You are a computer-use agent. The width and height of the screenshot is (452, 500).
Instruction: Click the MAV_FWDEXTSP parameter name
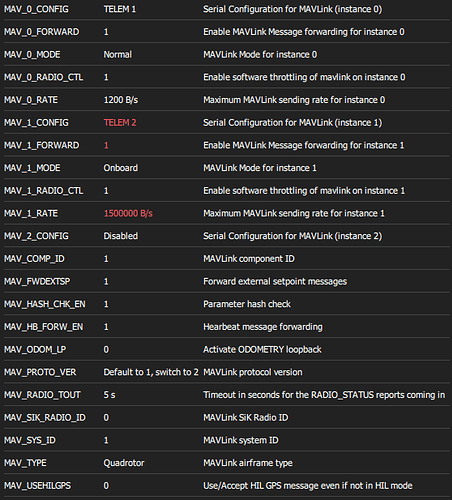(x=37, y=281)
